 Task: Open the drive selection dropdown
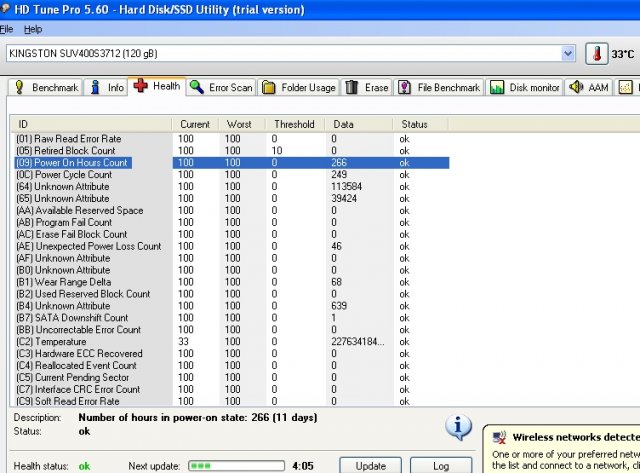click(x=568, y=53)
